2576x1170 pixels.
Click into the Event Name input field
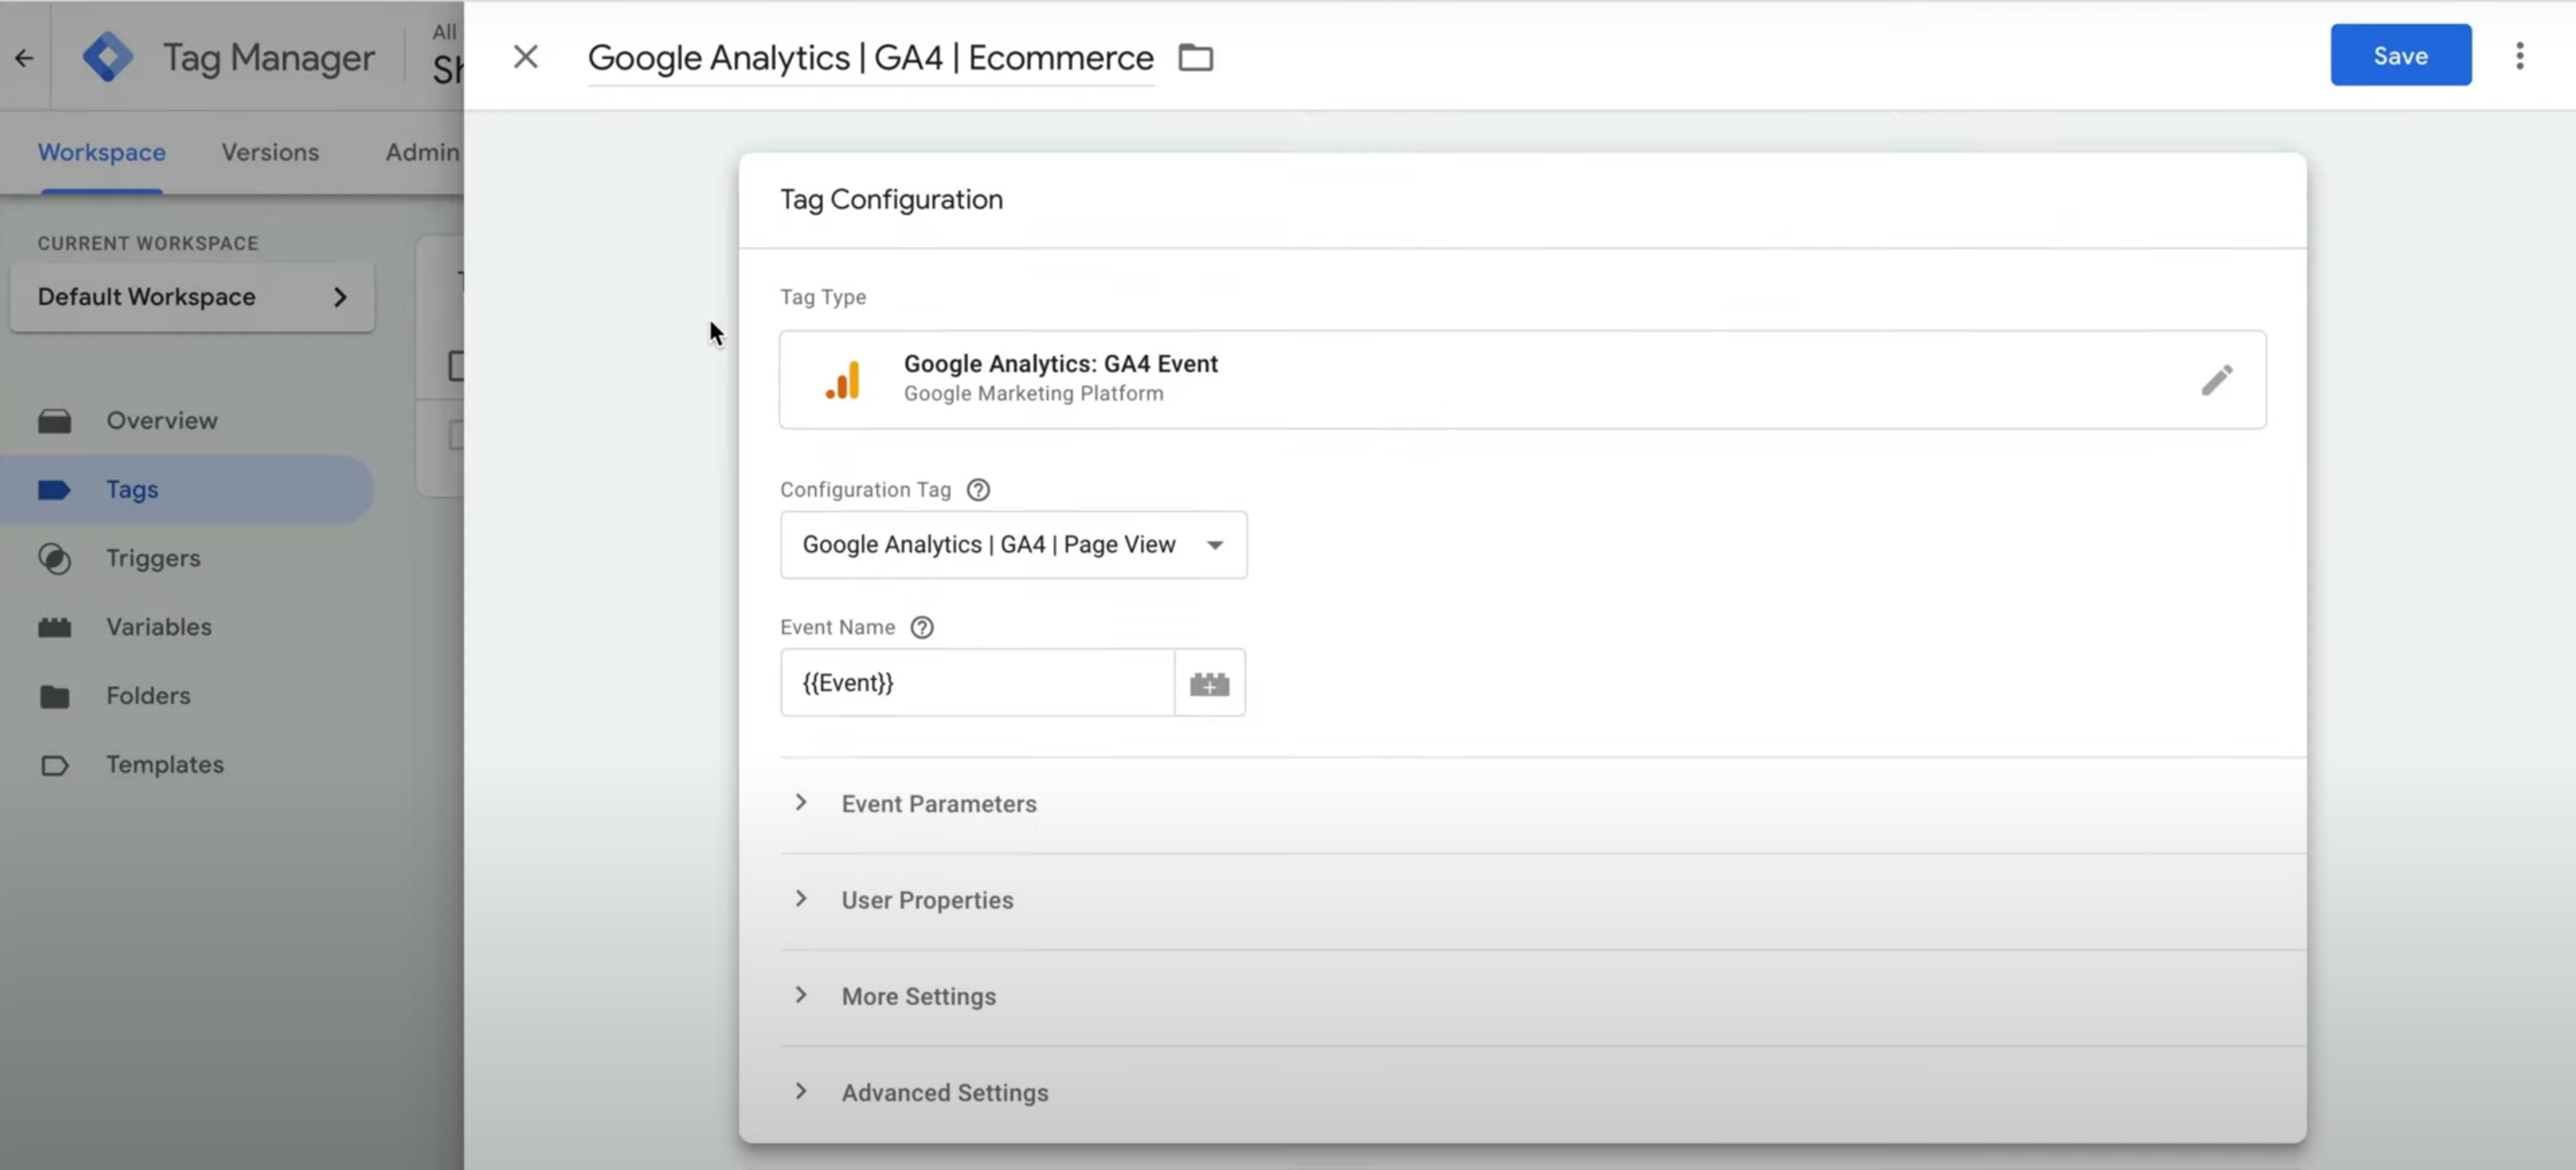(977, 683)
